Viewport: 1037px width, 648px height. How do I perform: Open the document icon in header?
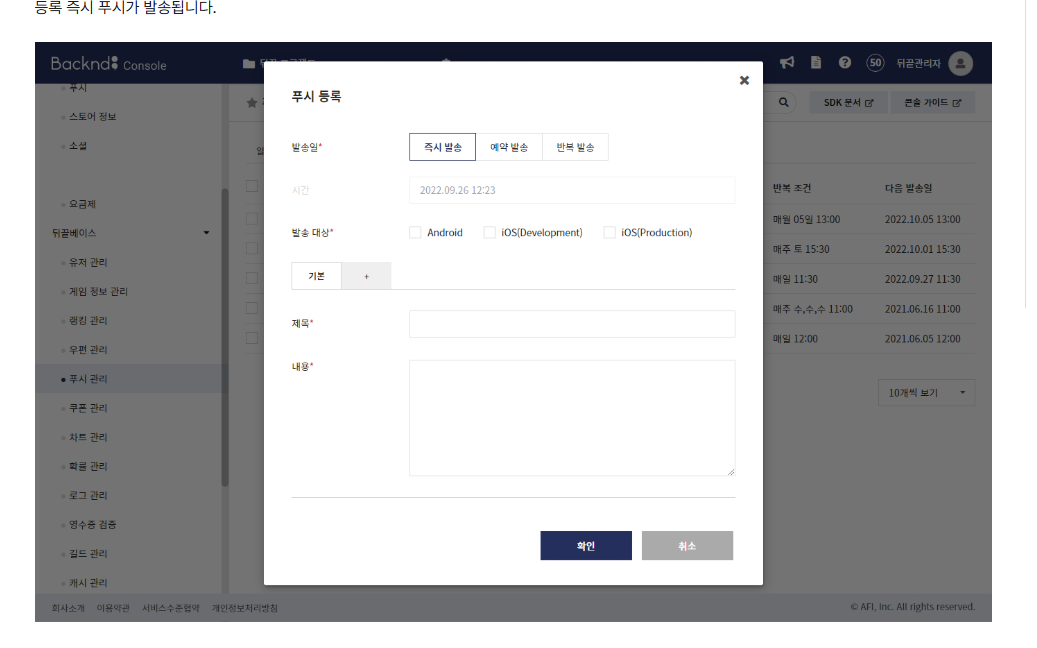[816, 62]
